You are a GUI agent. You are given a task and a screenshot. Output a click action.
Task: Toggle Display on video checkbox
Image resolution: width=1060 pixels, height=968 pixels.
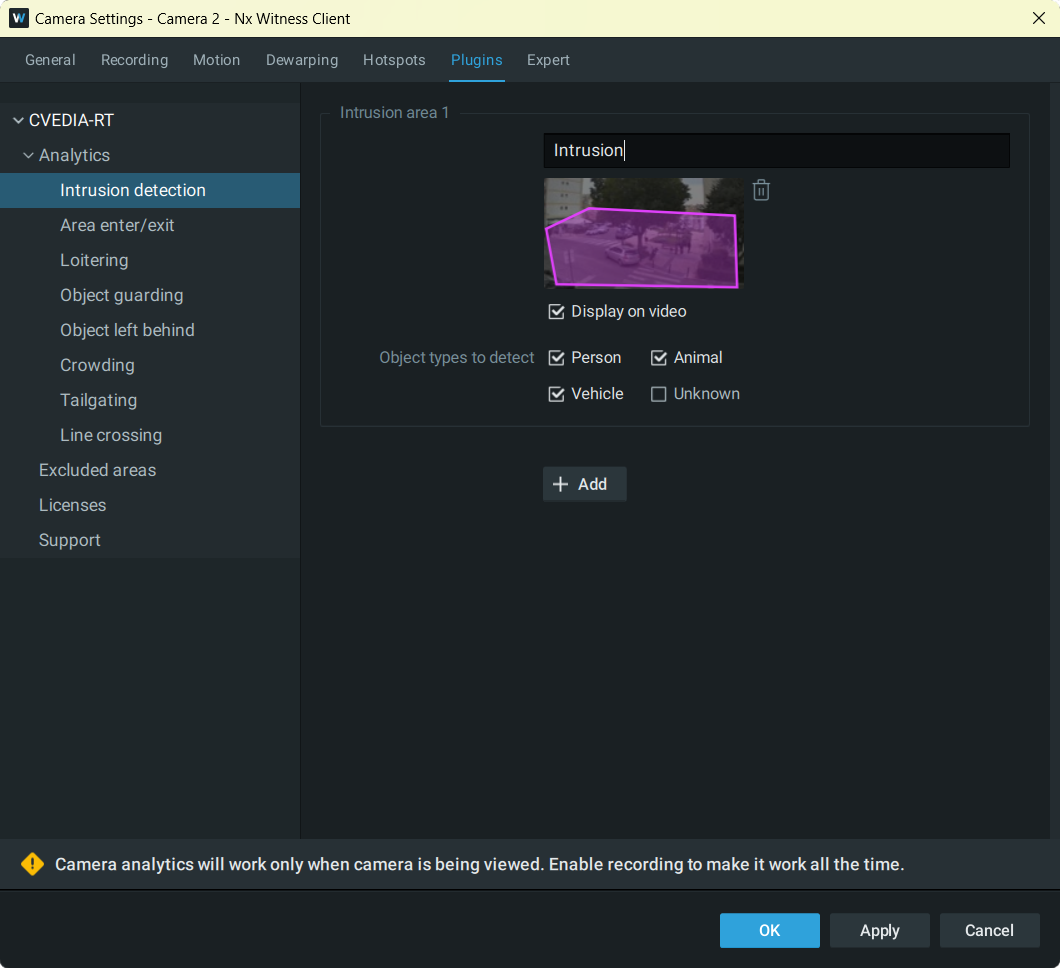tap(556, 312)
